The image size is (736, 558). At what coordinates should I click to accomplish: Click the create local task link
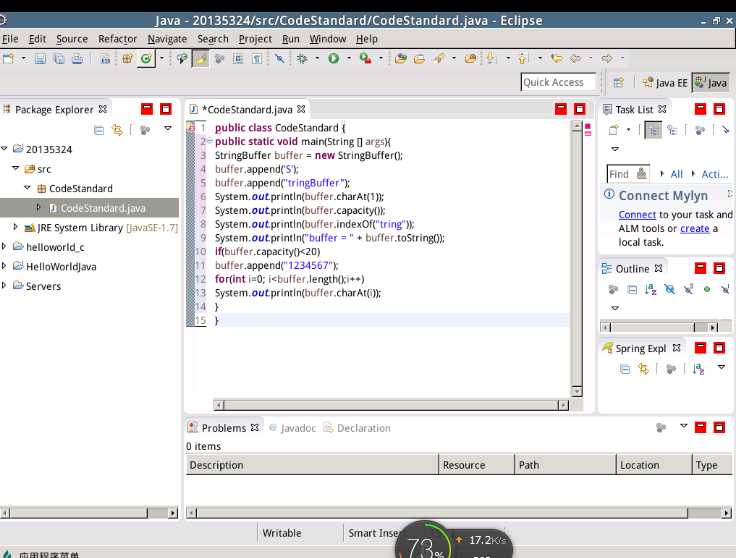[695, 229]
